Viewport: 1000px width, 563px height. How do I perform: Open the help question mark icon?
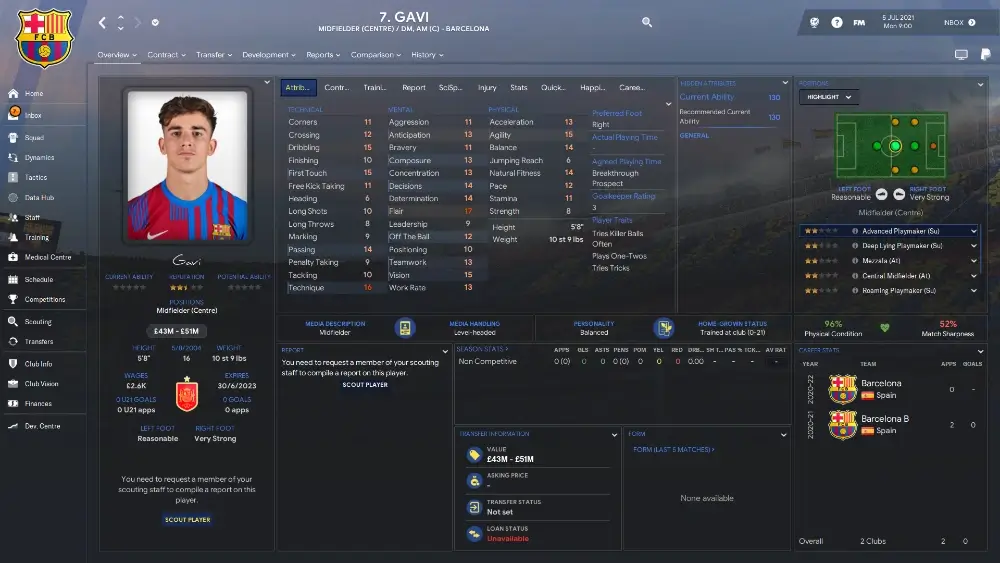tap(837, 22)
